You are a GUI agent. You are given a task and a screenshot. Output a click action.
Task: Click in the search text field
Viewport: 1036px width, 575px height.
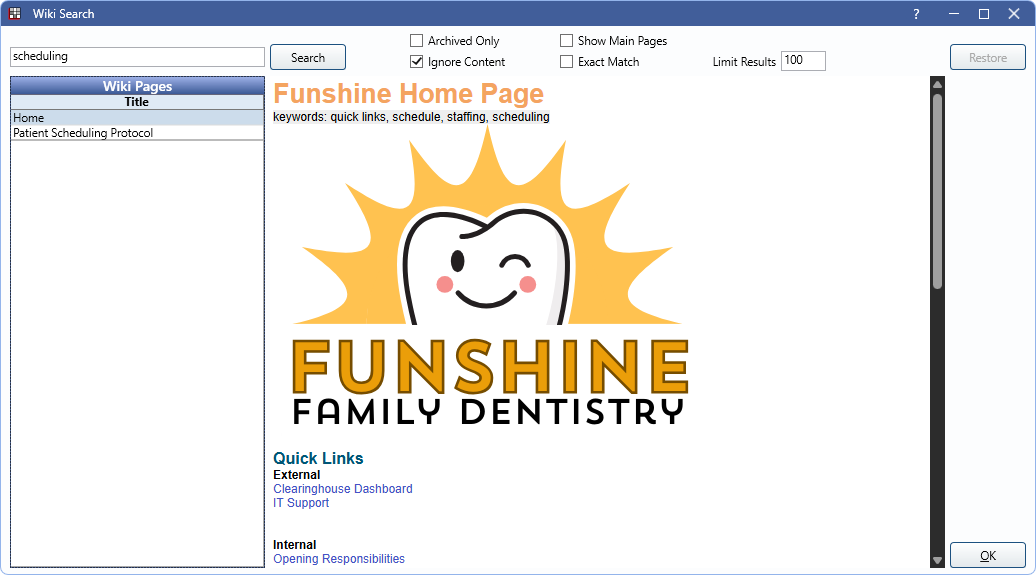[137, 57]
